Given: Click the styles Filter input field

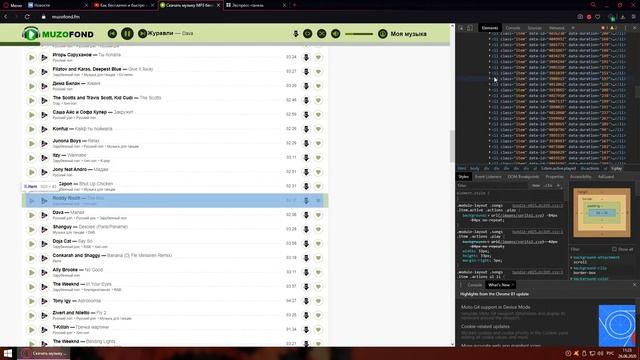Looking at the screenshot, I should click(x=492, y=185).
